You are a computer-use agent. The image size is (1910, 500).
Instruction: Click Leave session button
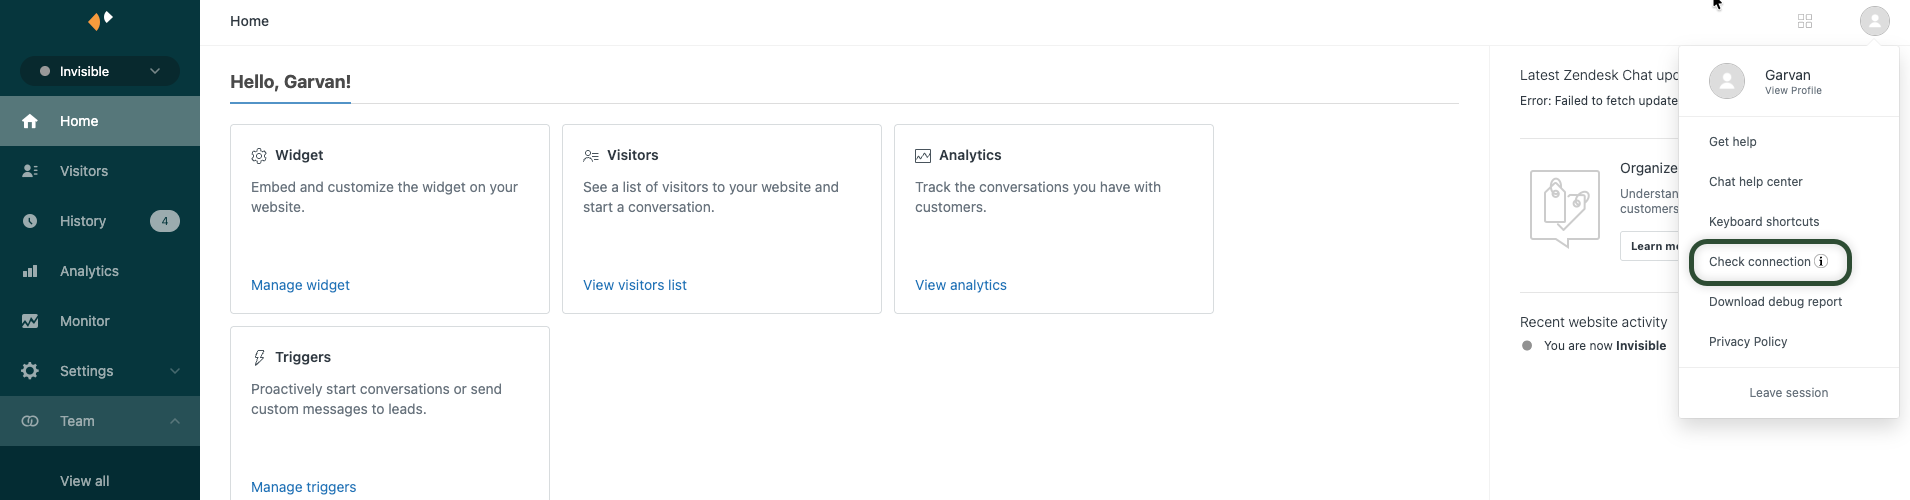(1788, 393)
